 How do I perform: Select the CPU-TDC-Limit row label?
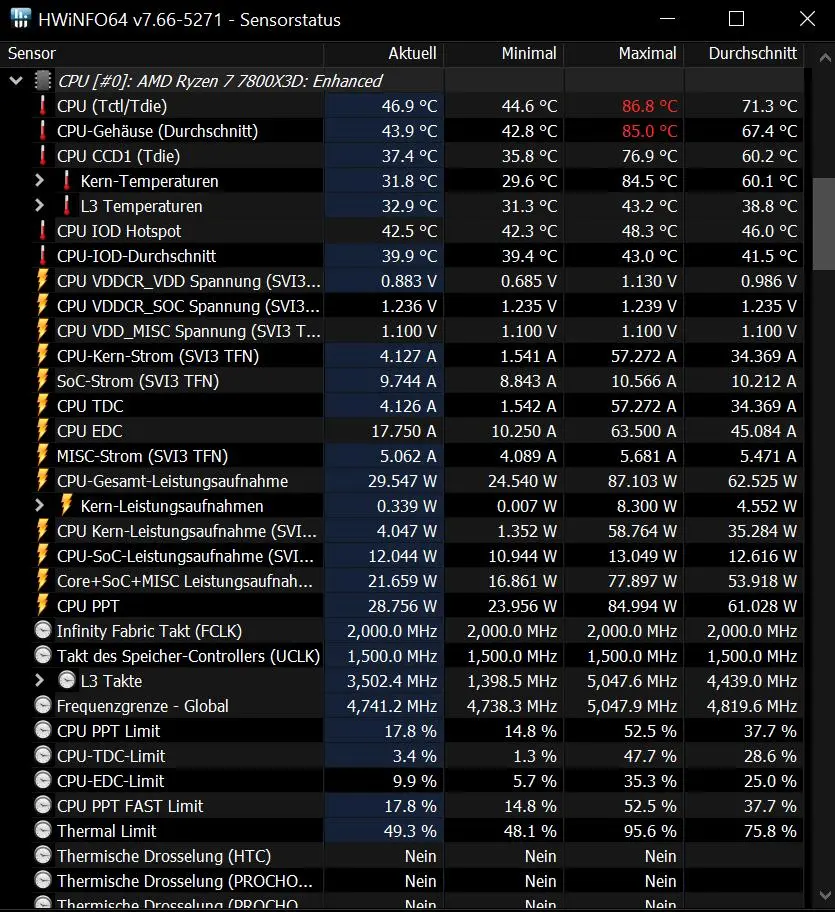click(x=110, y=756)
